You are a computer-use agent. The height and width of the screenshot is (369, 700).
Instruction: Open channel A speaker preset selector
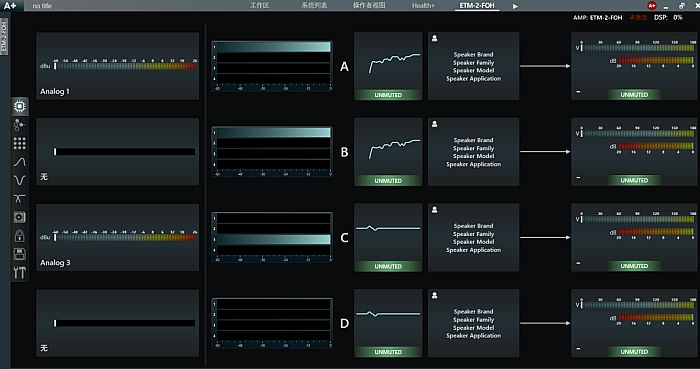[x=473, y=66]
